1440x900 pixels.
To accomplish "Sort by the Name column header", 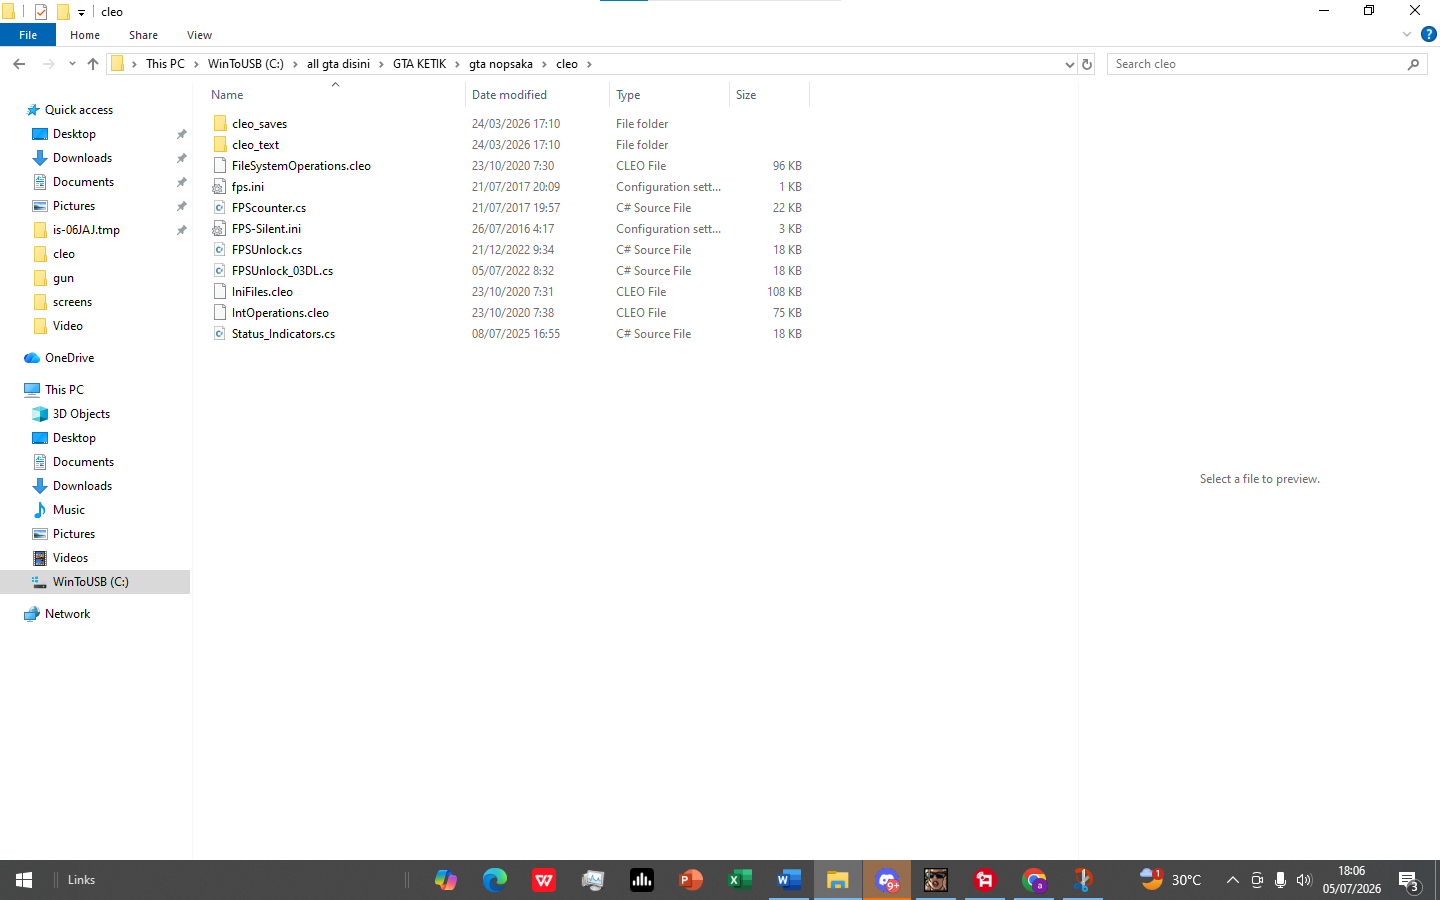I will [x=335, y=95].
